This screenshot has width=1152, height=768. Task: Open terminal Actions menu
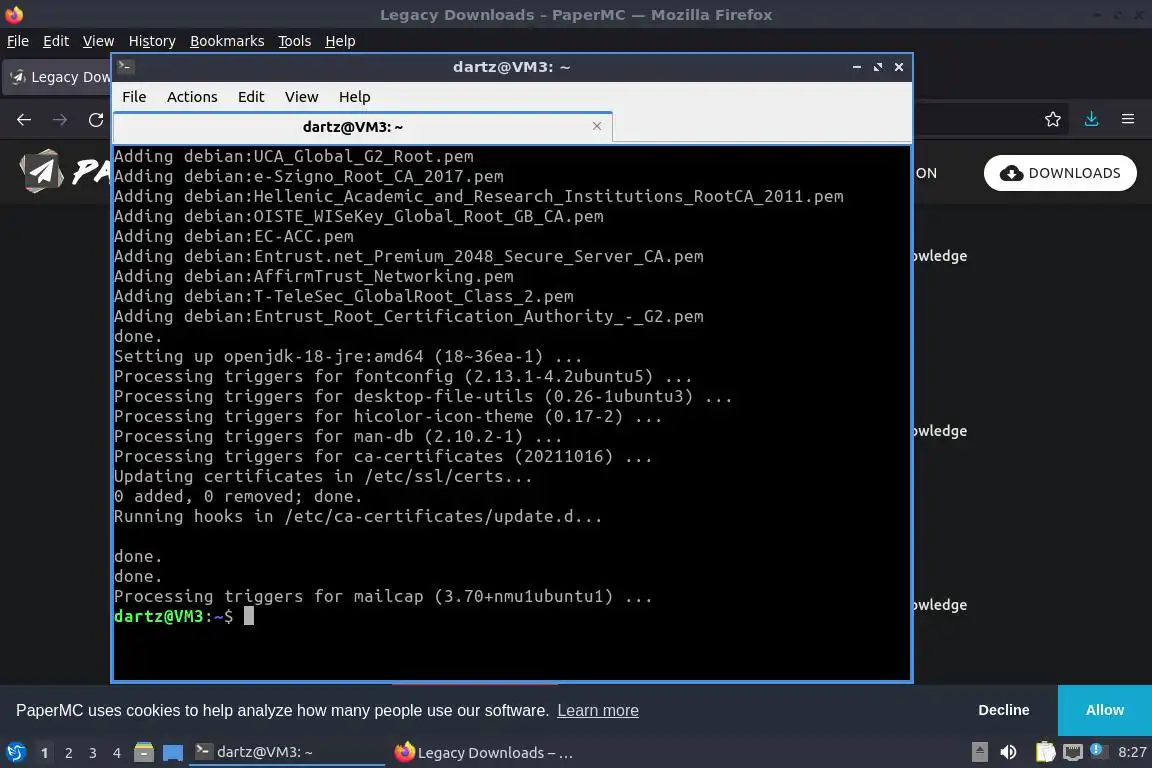point(192,97)
